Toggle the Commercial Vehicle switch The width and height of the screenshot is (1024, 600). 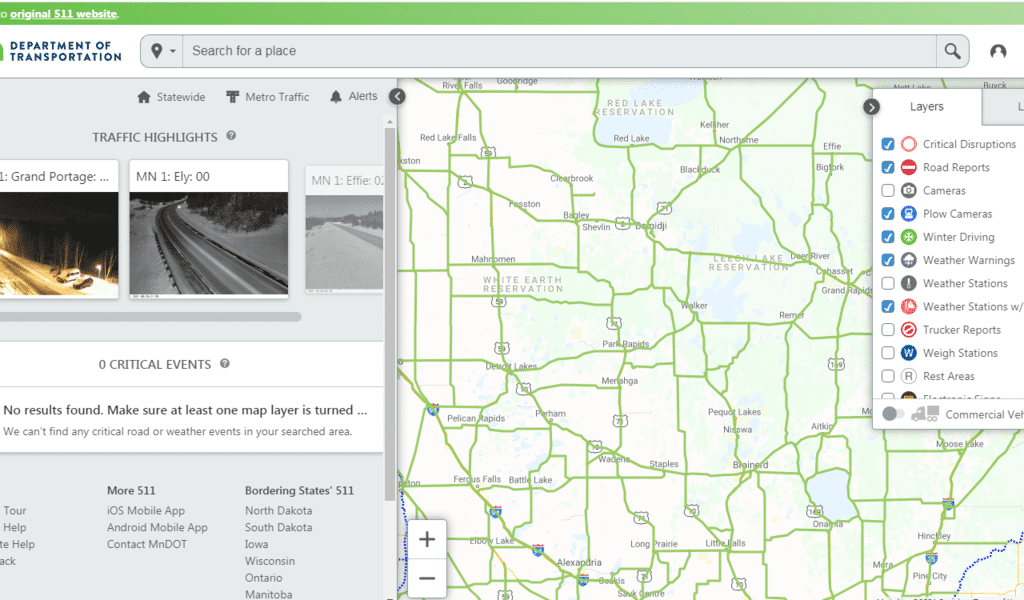click(x=893, y=414)
